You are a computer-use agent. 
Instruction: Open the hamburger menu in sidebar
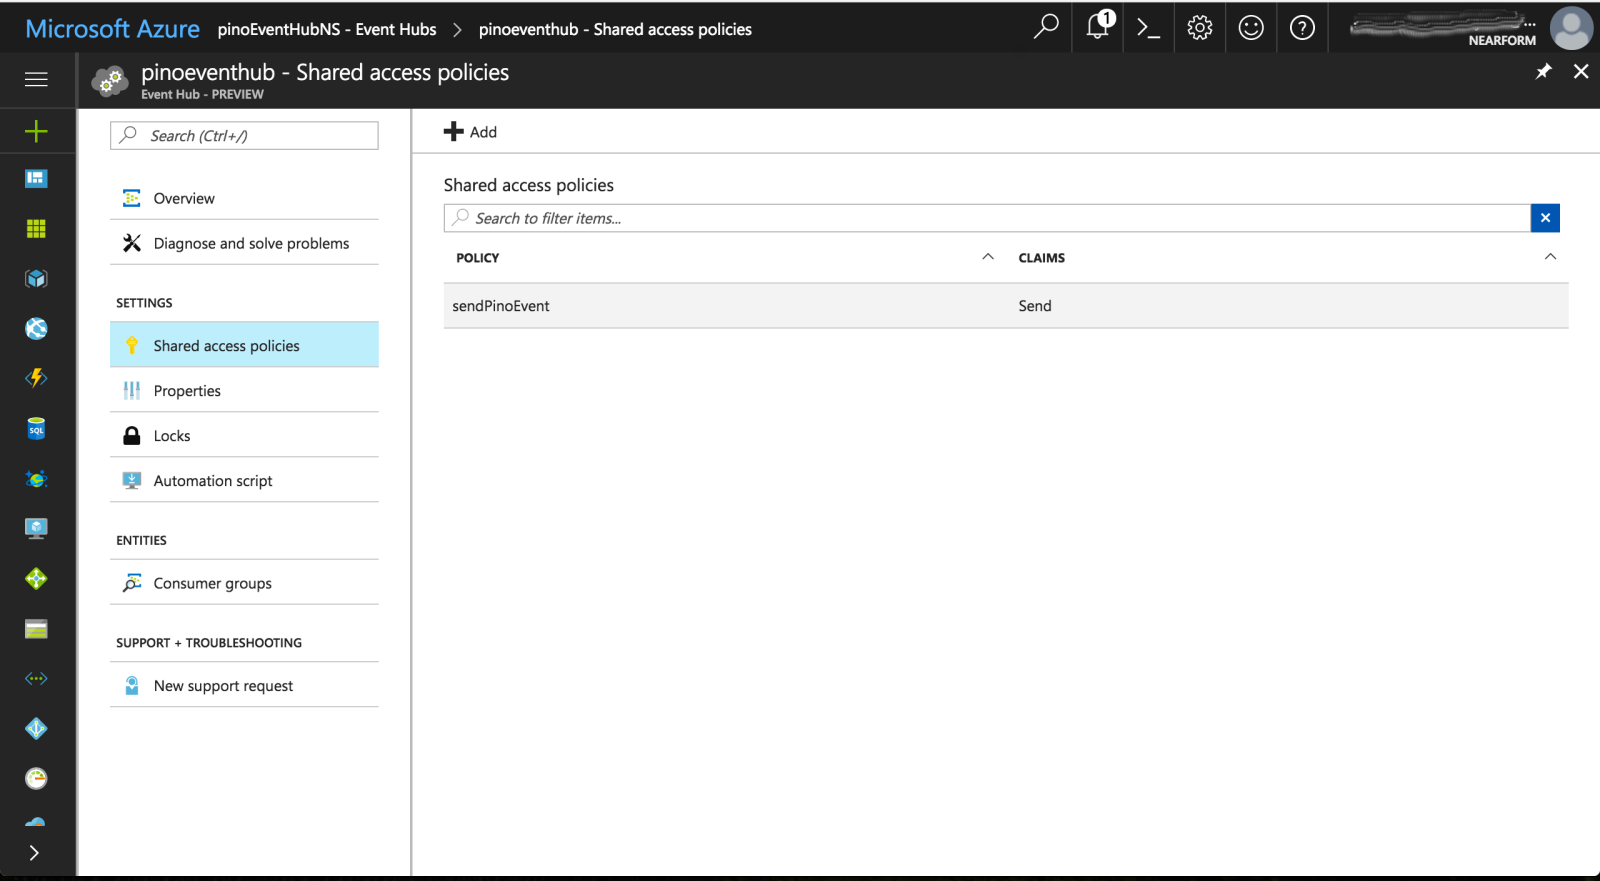tap(36, 79)
